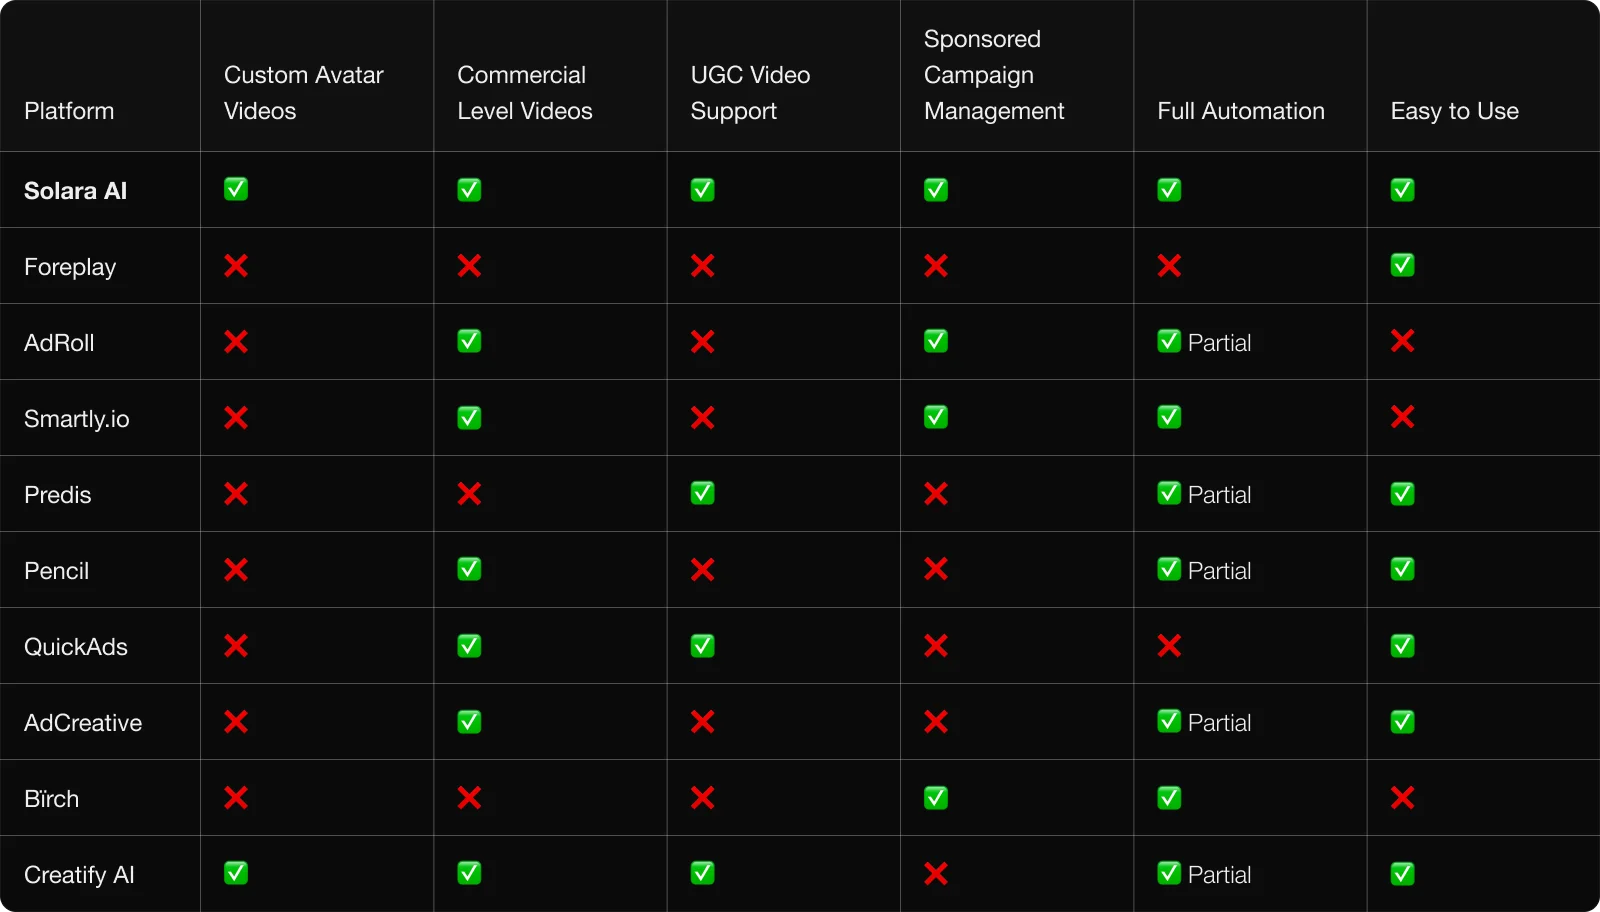Click AdRoll's Easy to Use red X
Viewport: 1600px width, 912px height.
(1402, 341)
